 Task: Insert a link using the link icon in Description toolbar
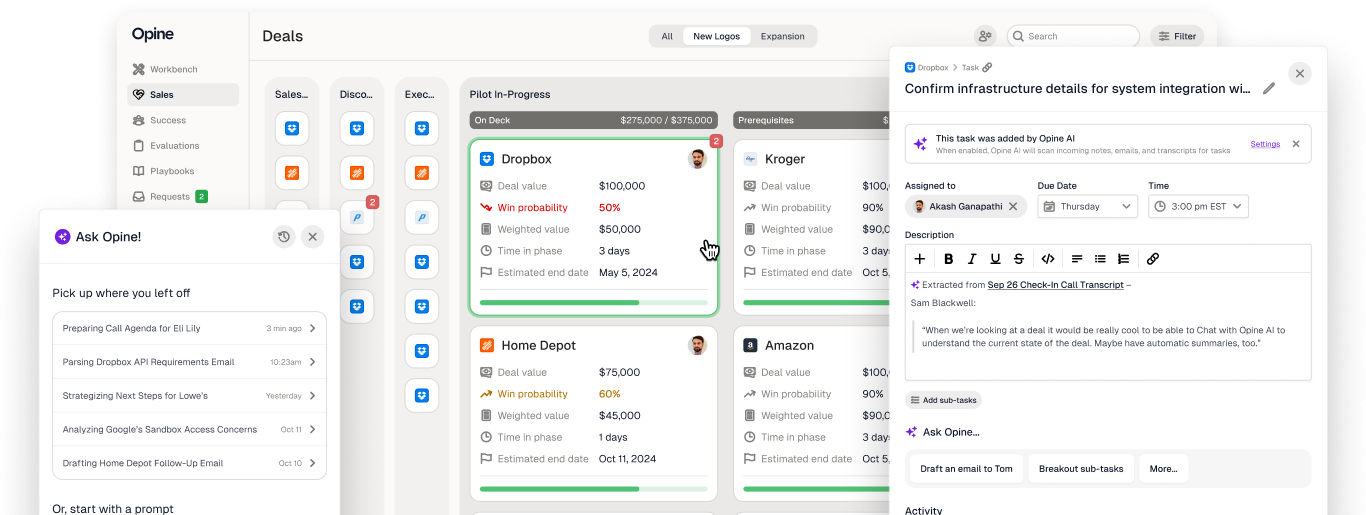point(1152,259)
